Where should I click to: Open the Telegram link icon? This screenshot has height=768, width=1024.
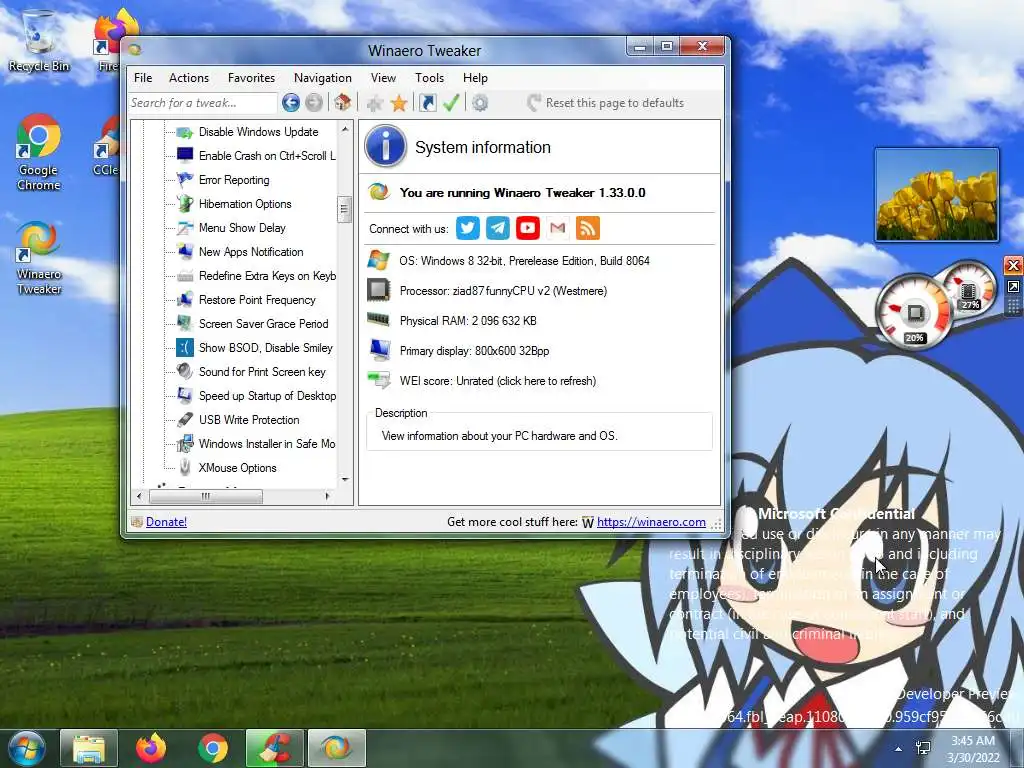[x=498, y=228]
